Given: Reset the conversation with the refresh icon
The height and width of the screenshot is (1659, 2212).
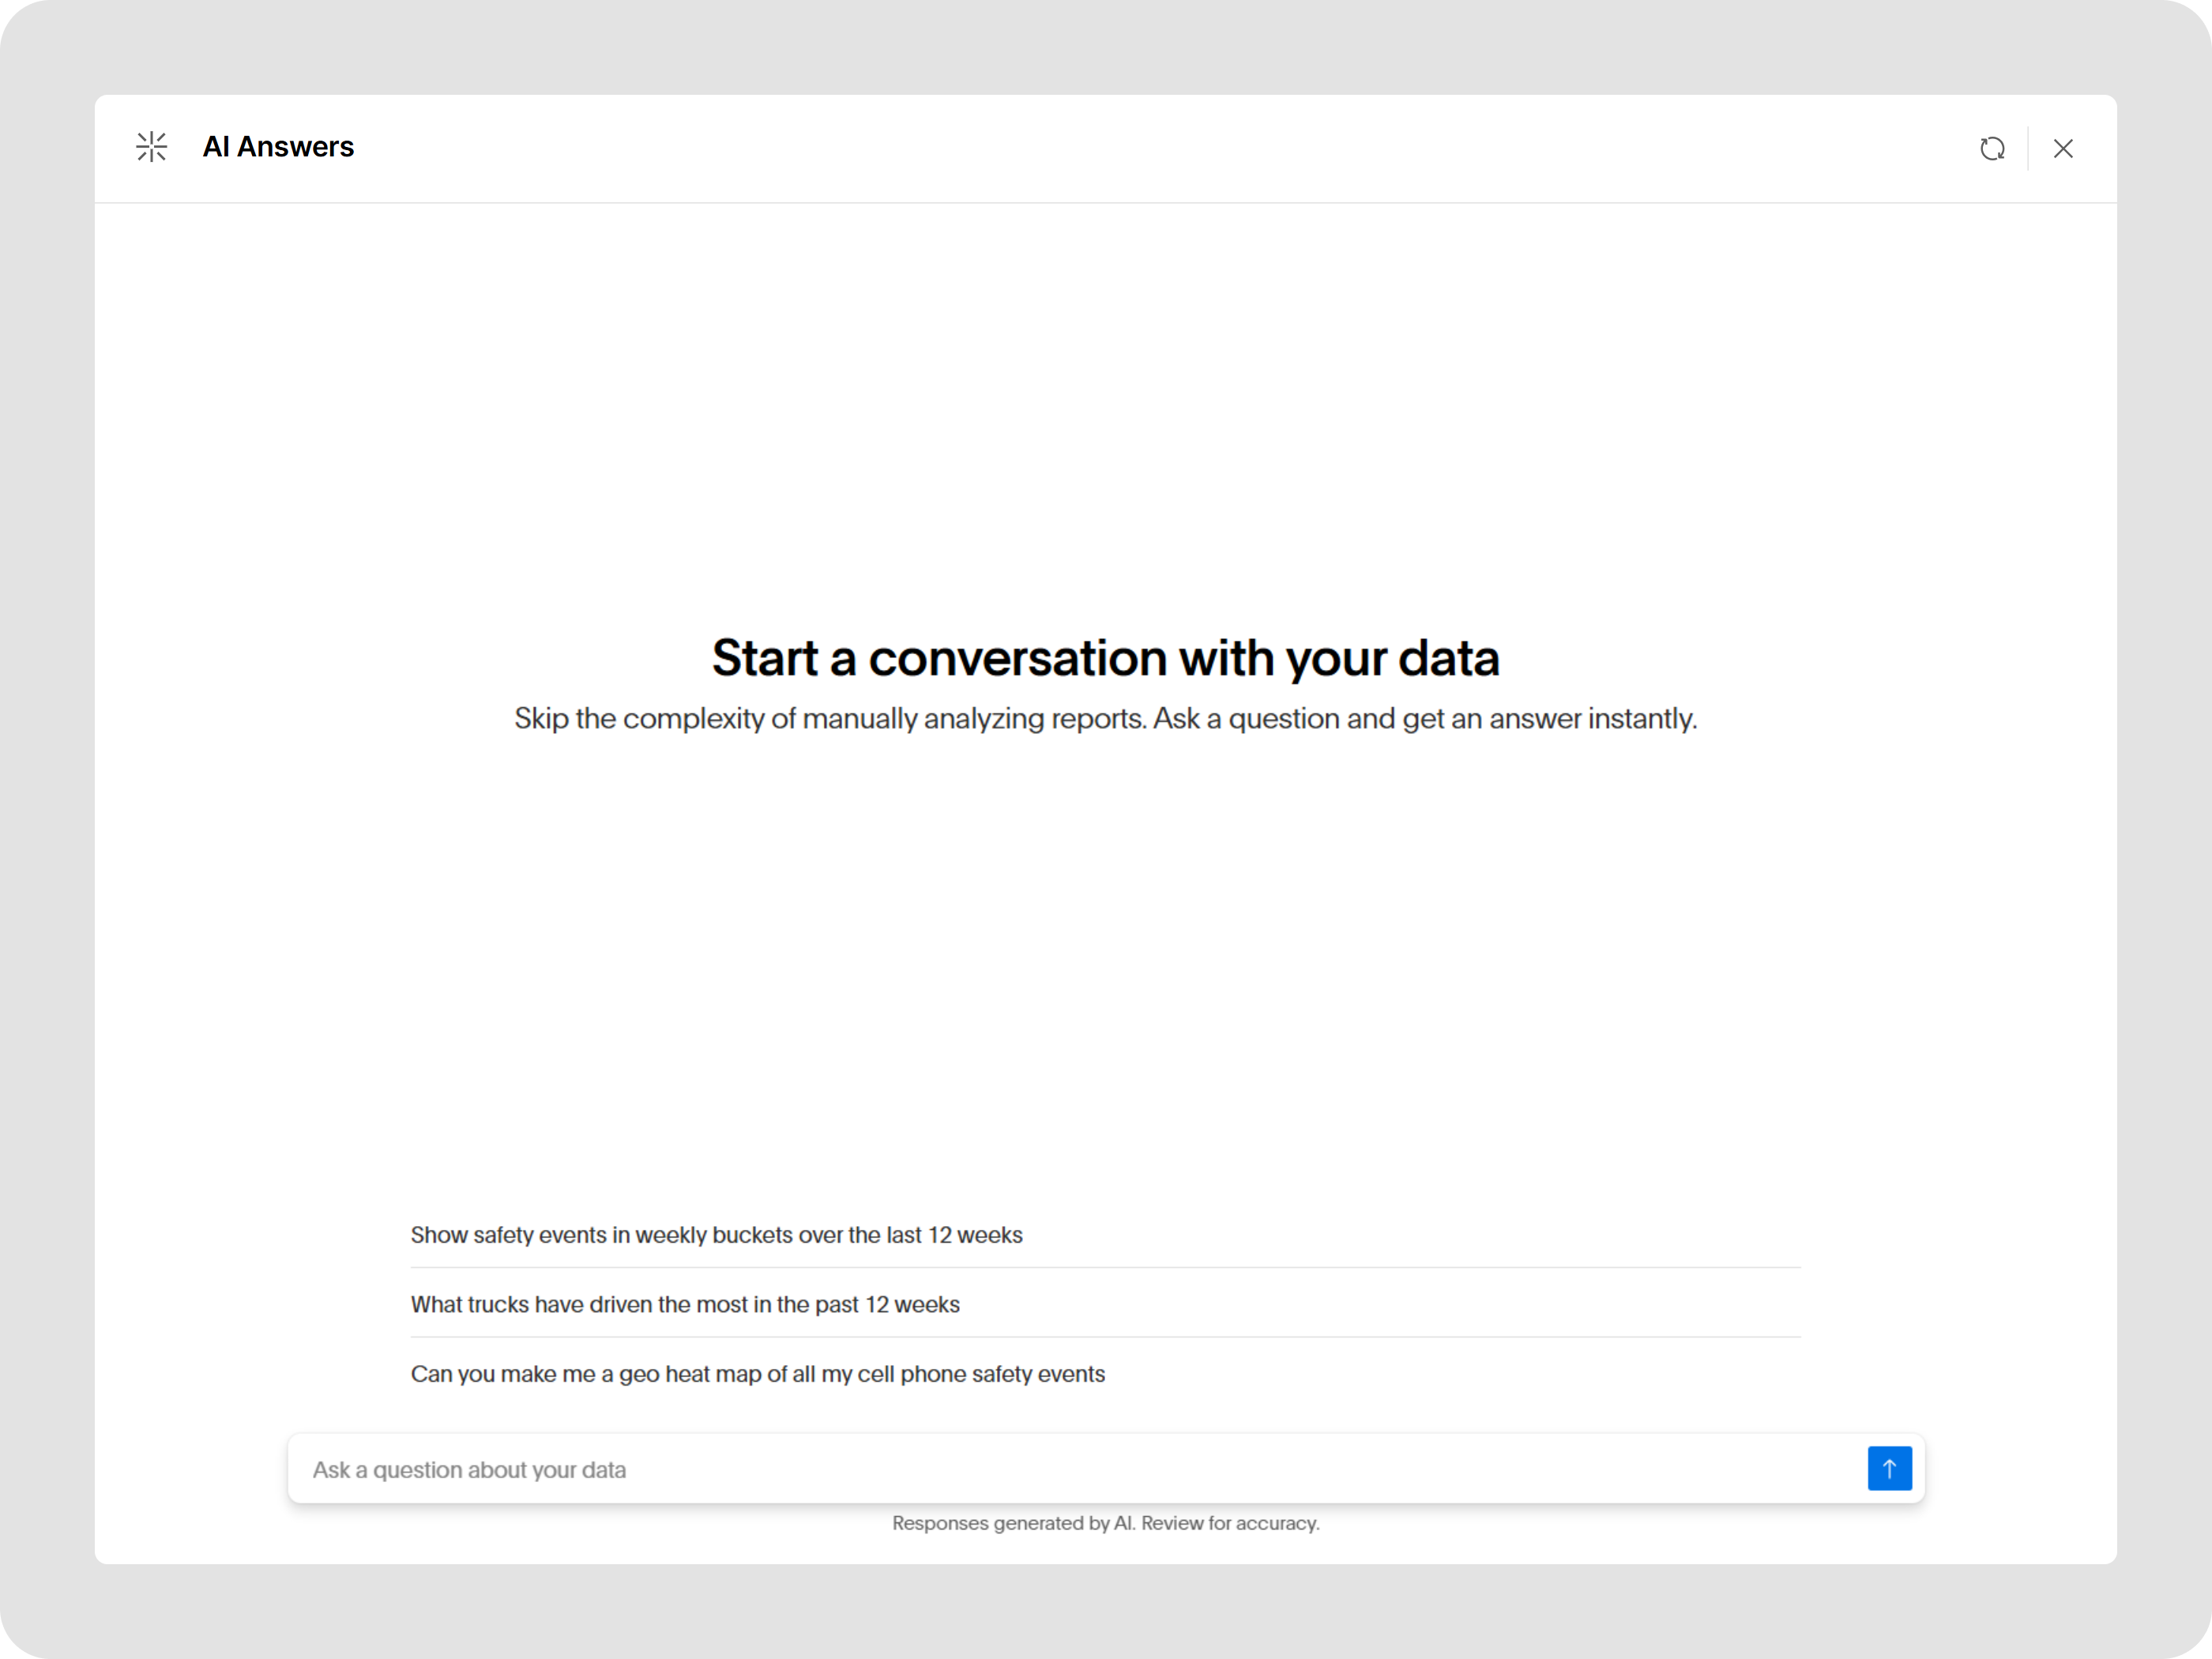Looking at the screenshot, I should coord(1992,148).
